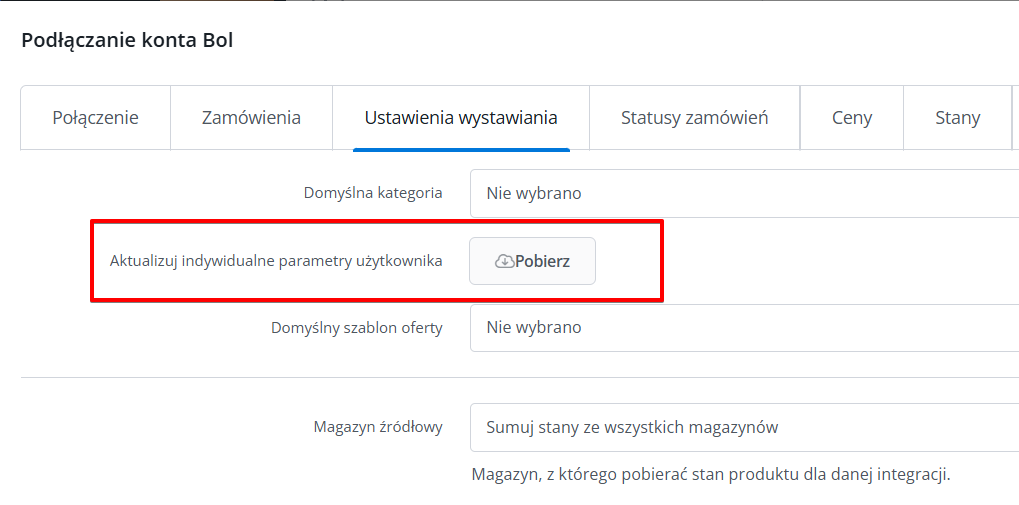This screenshot has width=1019, height=505.
Task: Click the Aktualizuj indywidualne parametry użytkownika label
Action: 276,261
